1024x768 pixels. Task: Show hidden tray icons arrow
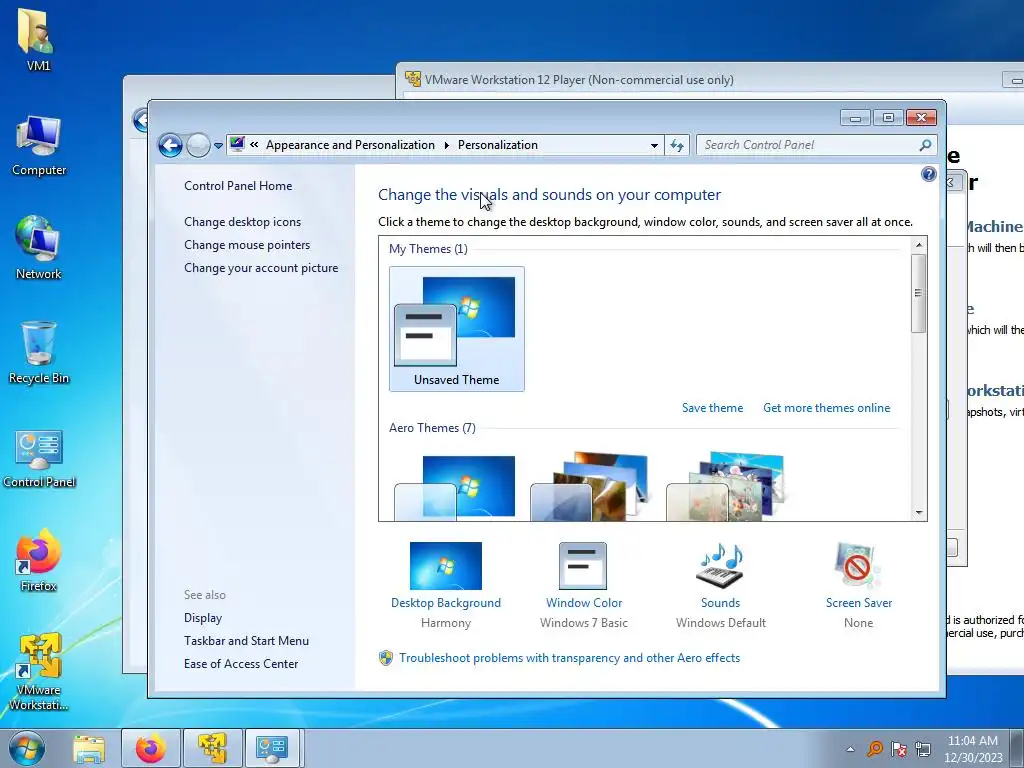tap(850, 749)
